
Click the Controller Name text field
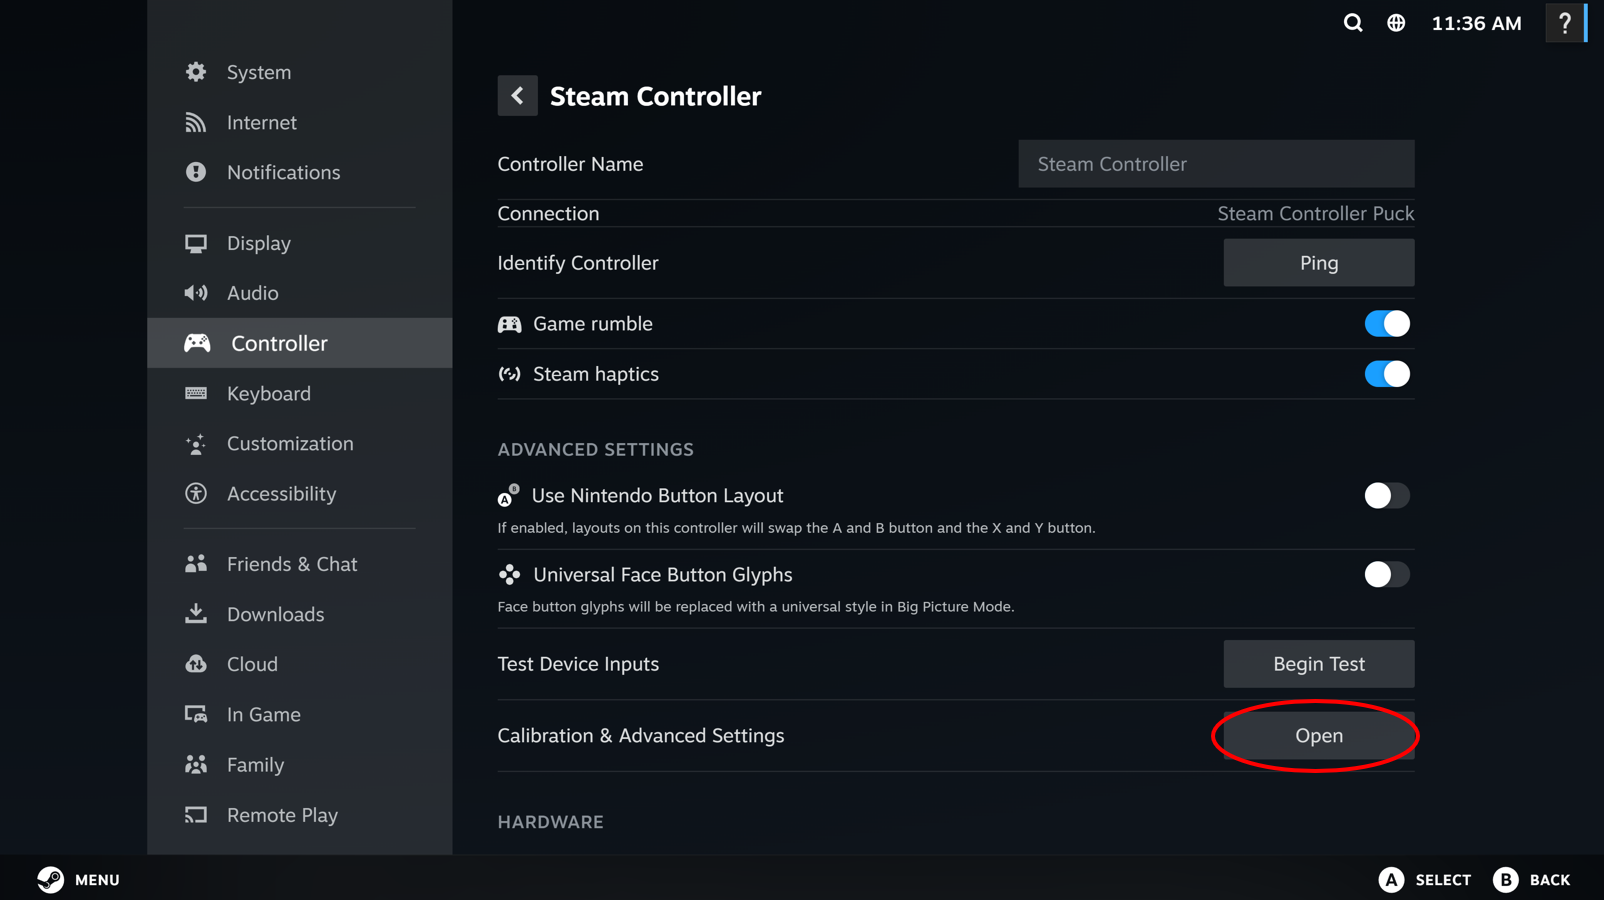[1216, 164]
